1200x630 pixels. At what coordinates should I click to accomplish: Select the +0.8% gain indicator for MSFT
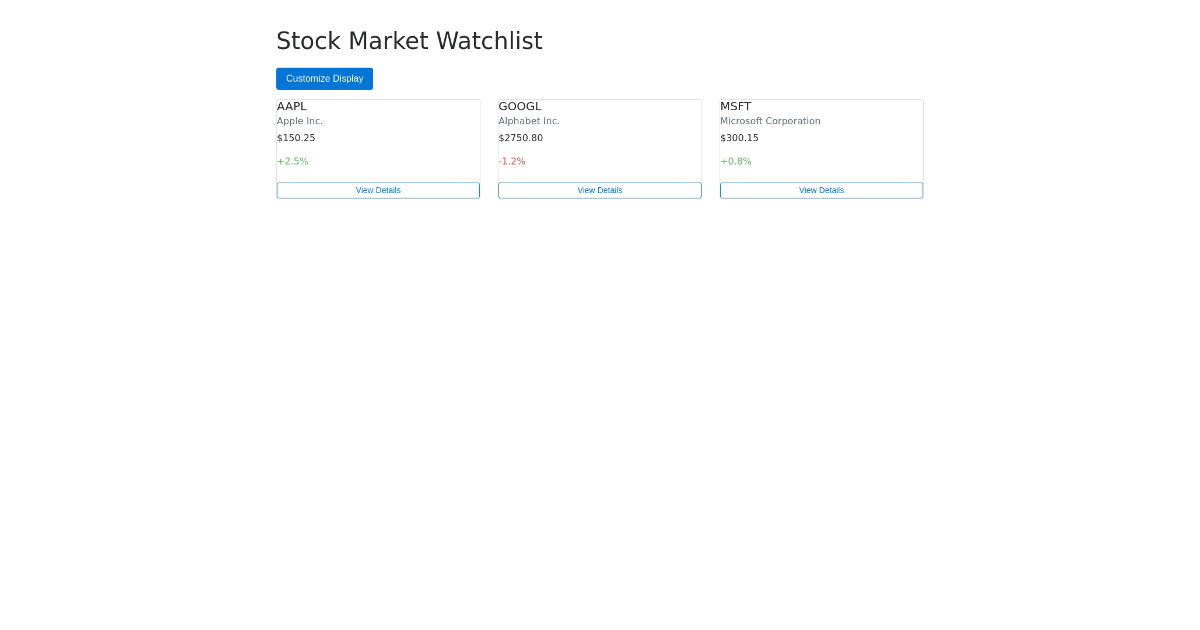pyautogui.click(x=736, y=161)
